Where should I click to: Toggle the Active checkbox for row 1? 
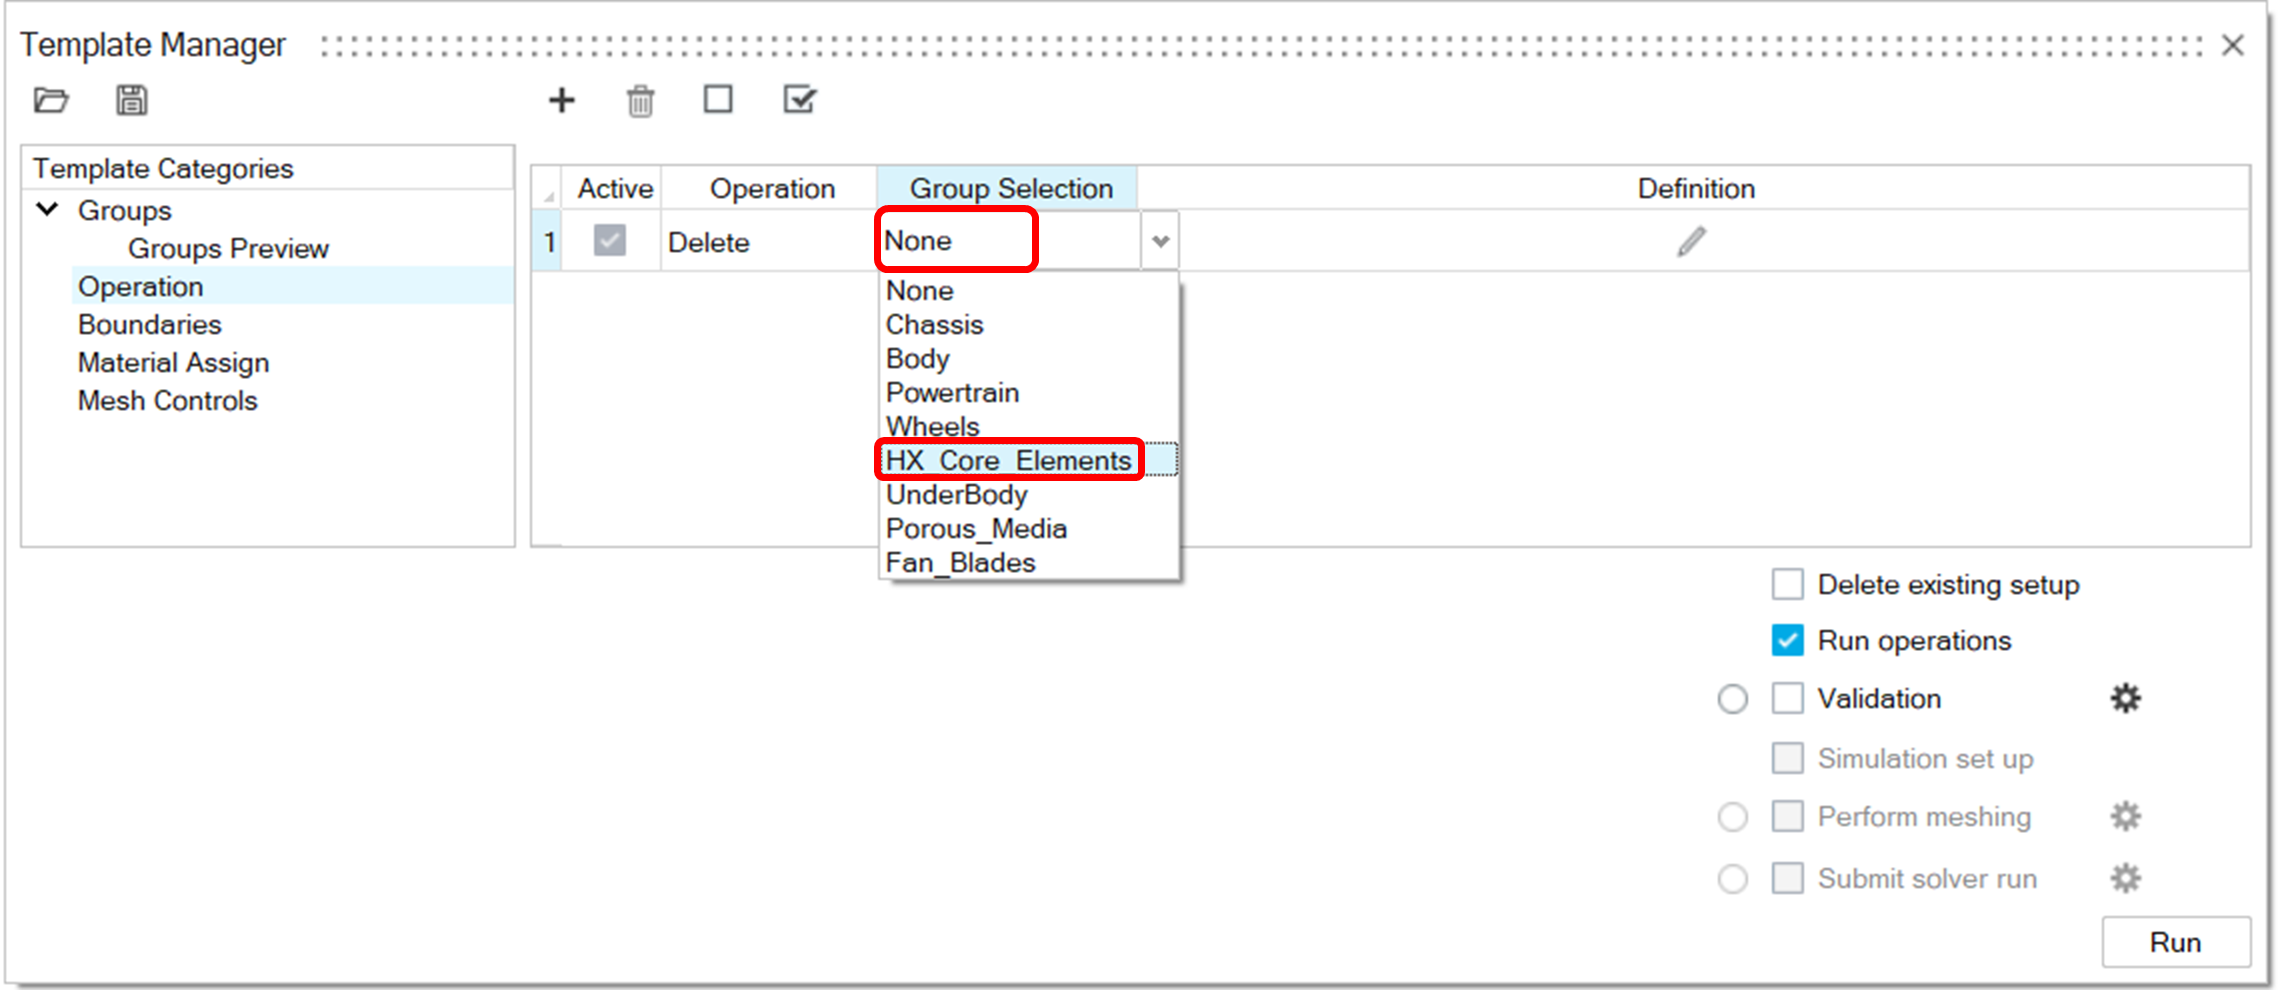tap(610, 240)
